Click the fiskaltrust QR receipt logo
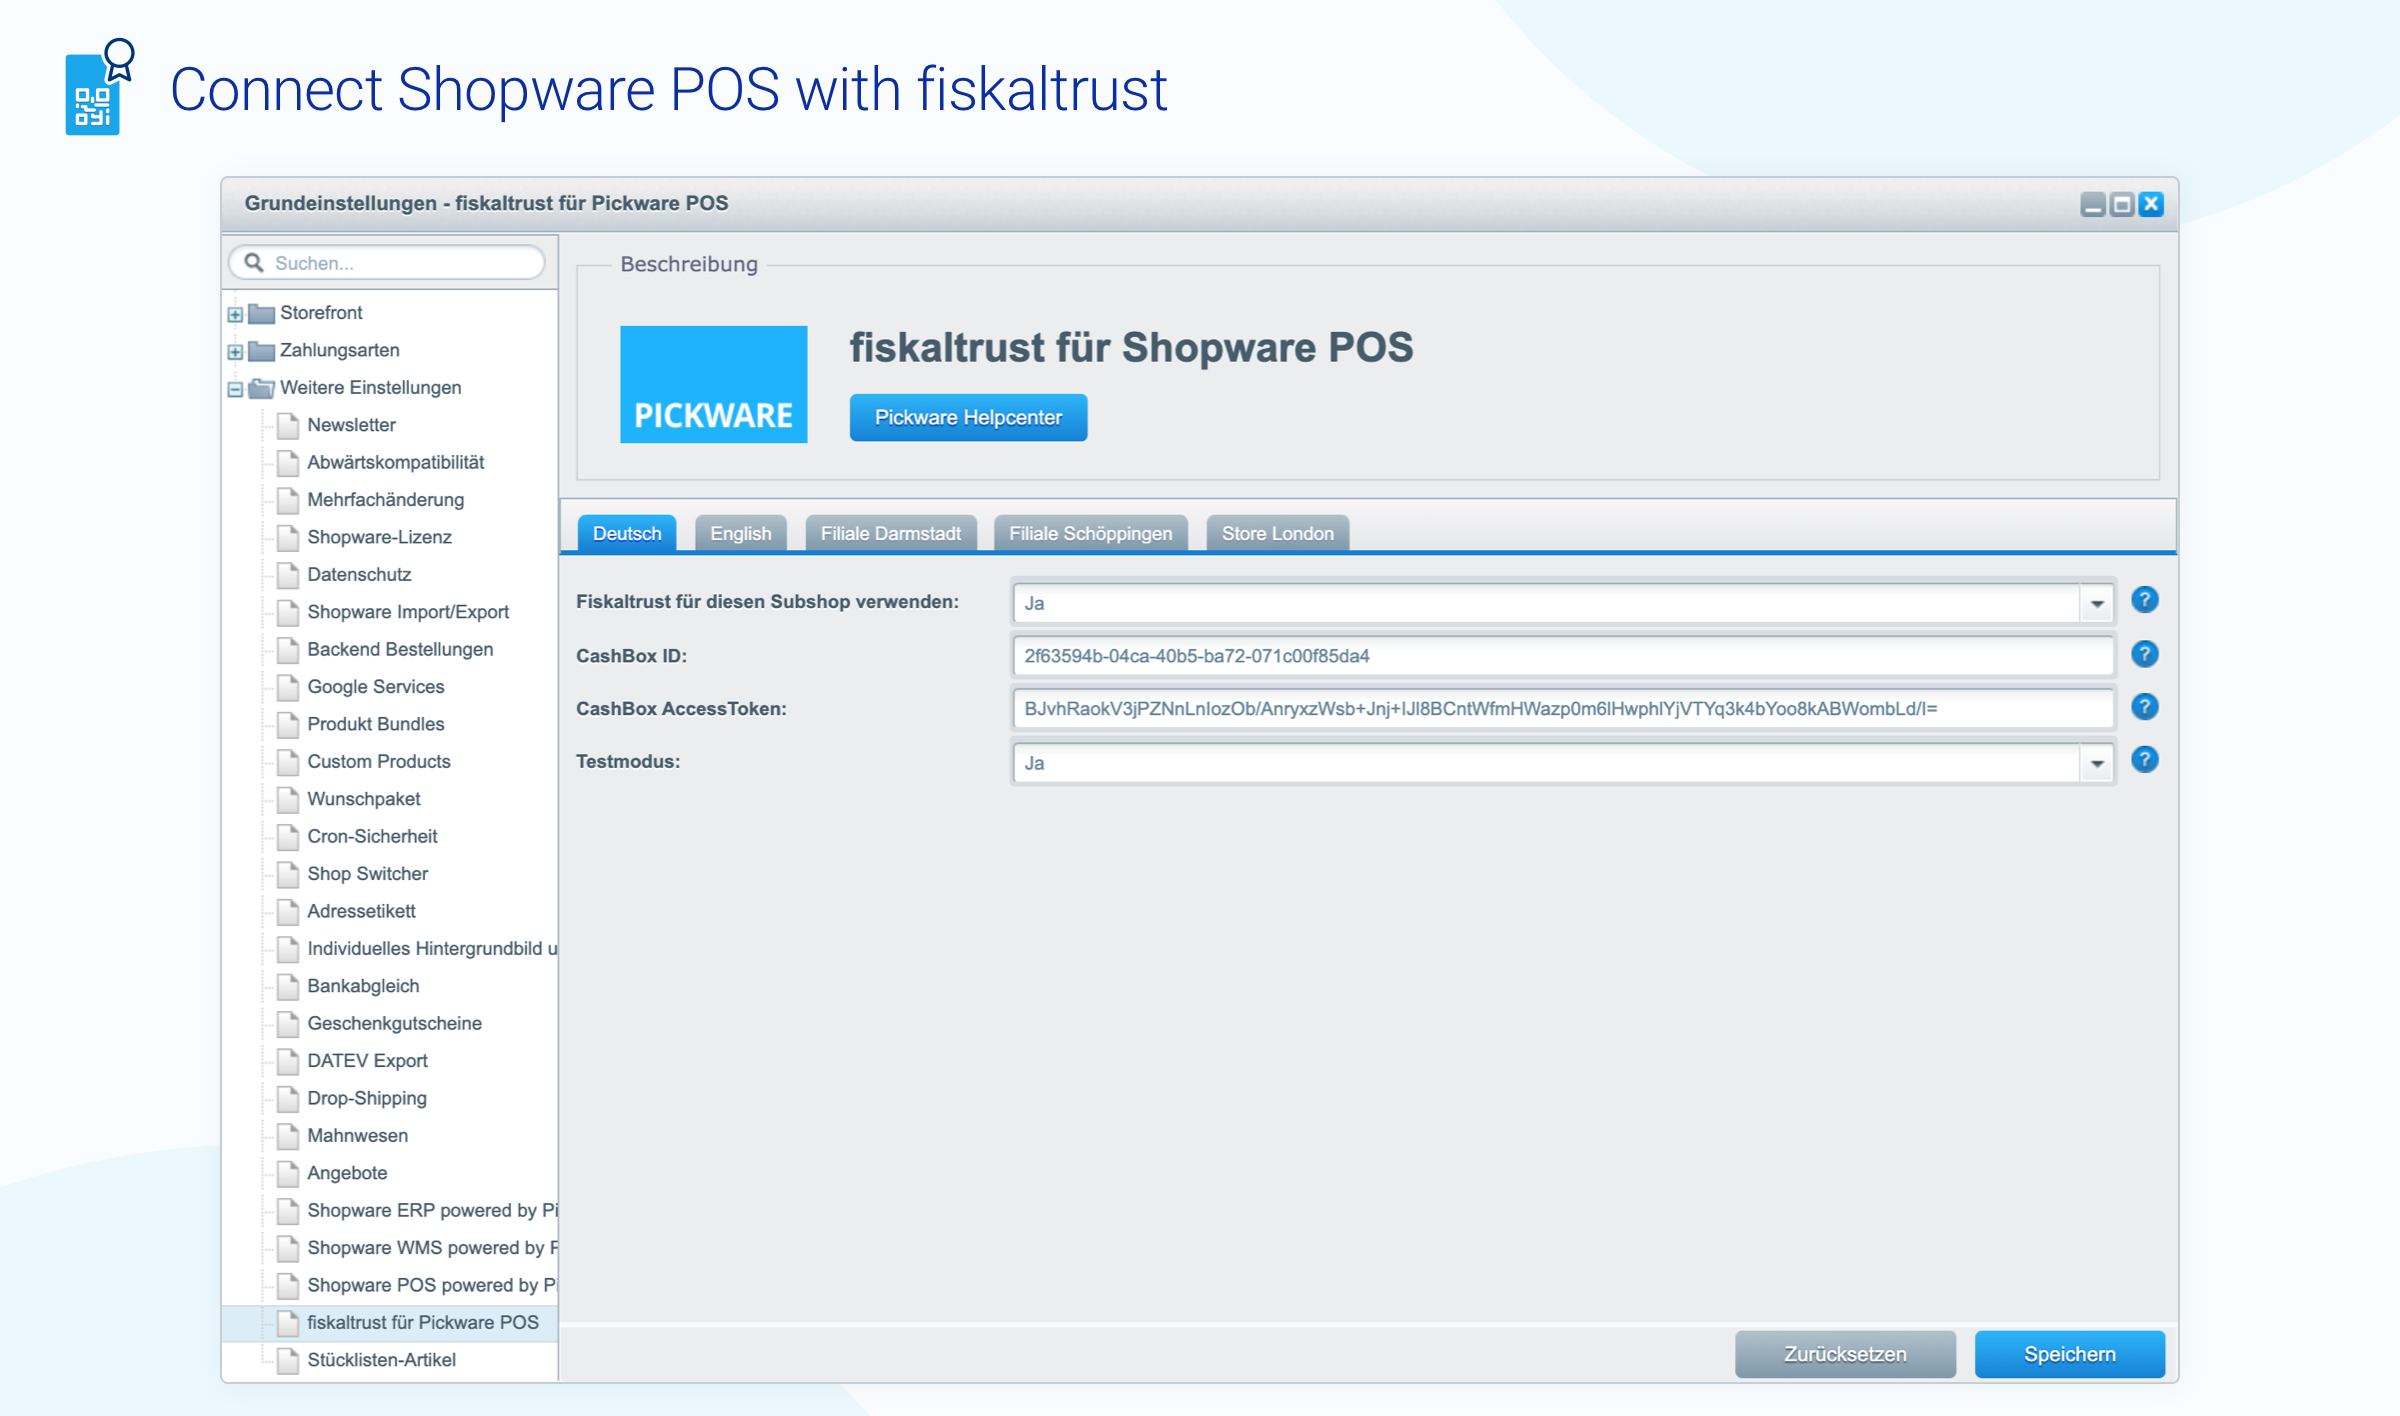This screenshot has width=2400, height=1416. pyautogui.click(x=100, y=87)
